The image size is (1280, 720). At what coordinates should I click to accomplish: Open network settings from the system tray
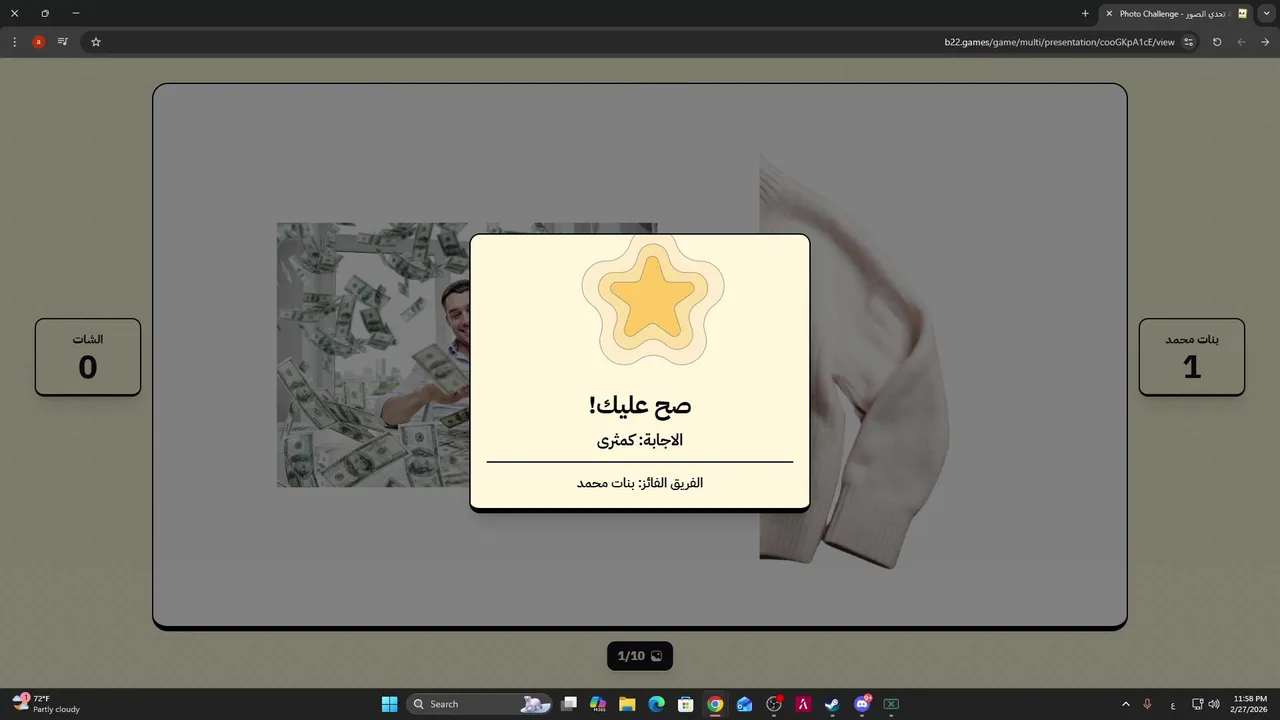1198,704
